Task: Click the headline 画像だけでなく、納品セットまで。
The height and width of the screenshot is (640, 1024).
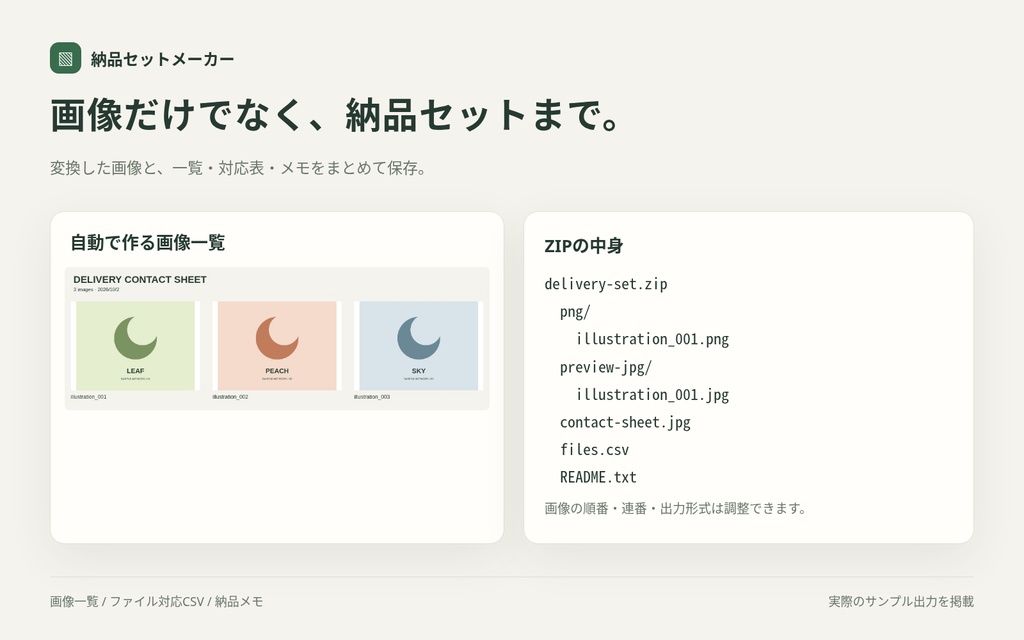Action: point(334,115)
